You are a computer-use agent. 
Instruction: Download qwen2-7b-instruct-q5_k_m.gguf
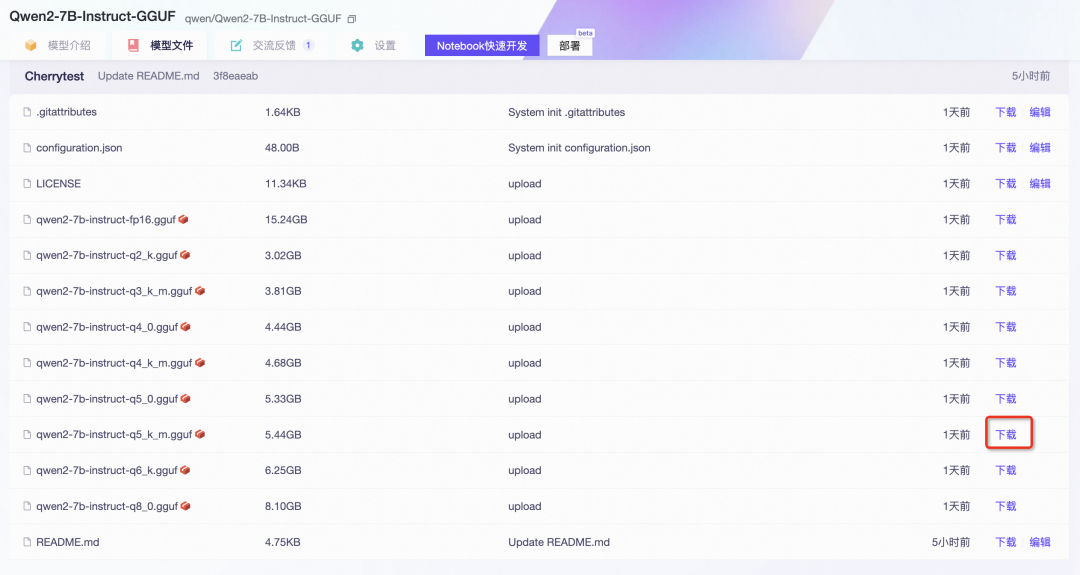tap(1006, 435)
